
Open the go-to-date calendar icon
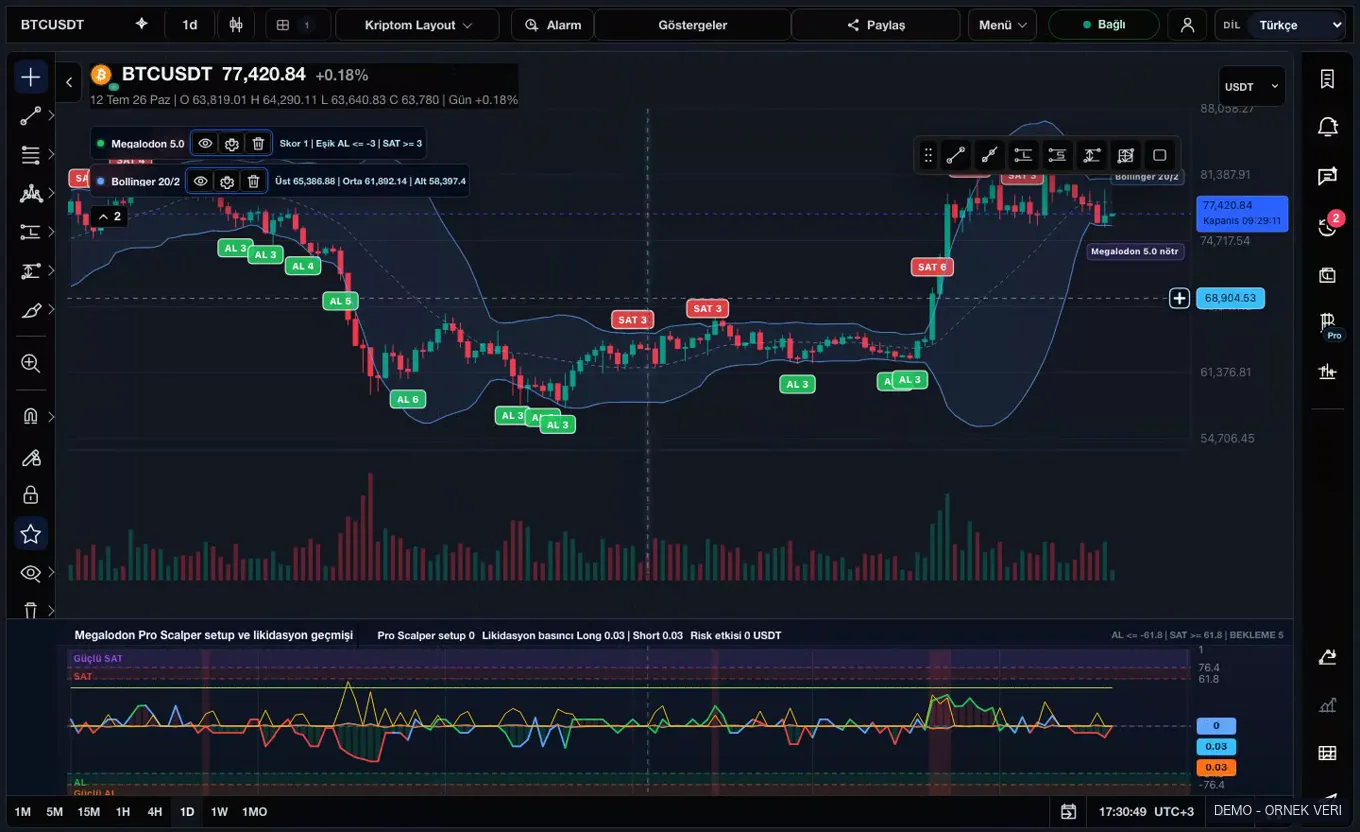(x=1069, y=811)
